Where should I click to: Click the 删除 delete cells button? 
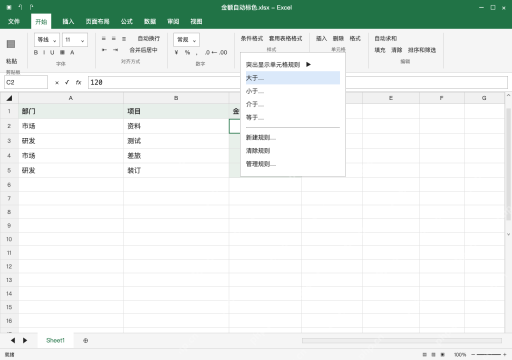pyautogui.click(x=338, y=39)
